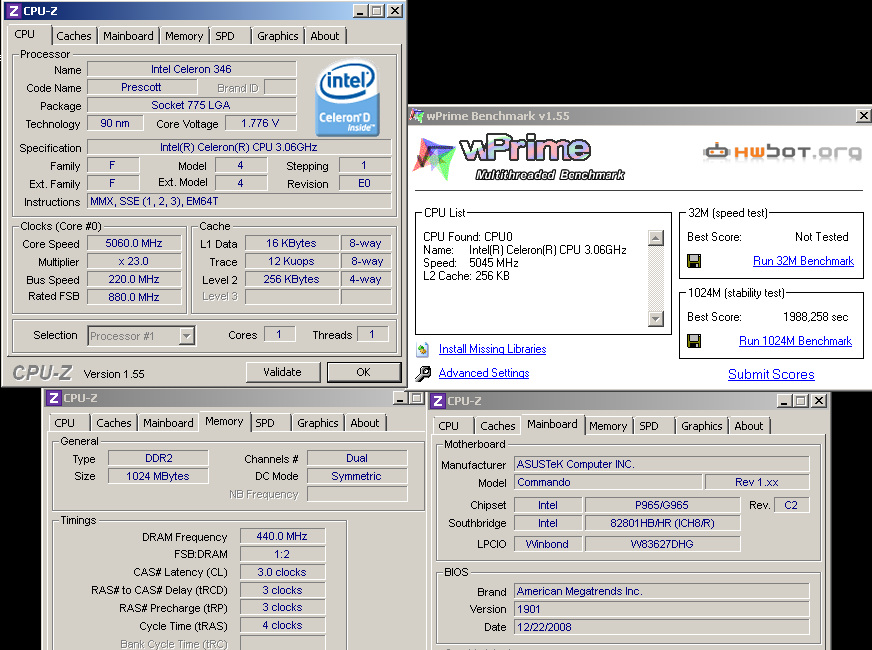Click OK in CPU-Z window
Image resolution: width=872 pixels, height=650 pixels.
point(364,372)
